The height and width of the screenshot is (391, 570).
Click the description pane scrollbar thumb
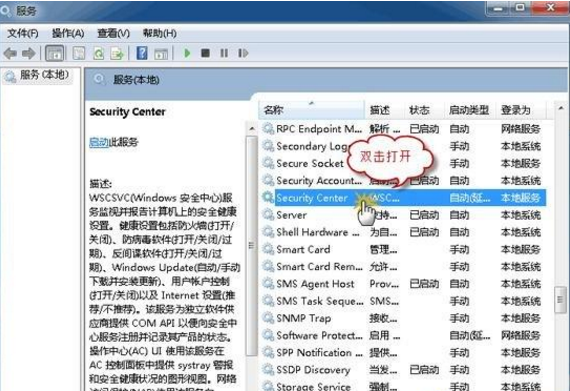tap(251, 246)
